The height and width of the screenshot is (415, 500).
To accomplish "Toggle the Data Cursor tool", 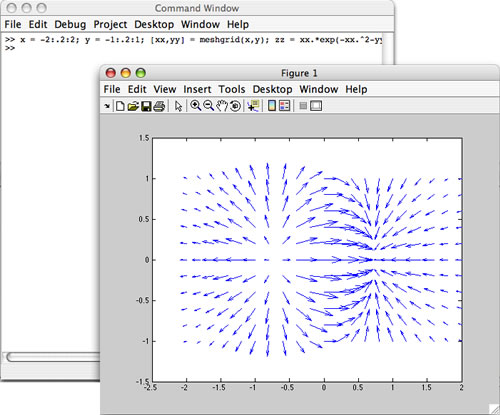I will pos(253,106).
